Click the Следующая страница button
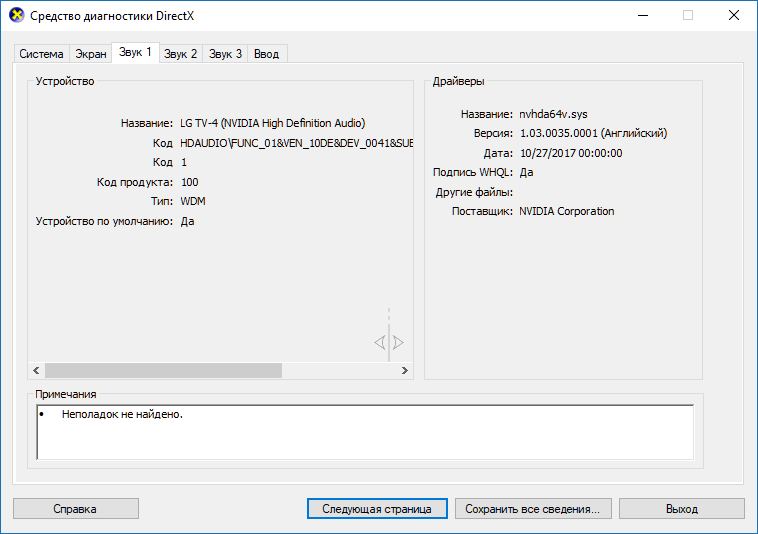 pyautogui.click(x=377, y=509)
